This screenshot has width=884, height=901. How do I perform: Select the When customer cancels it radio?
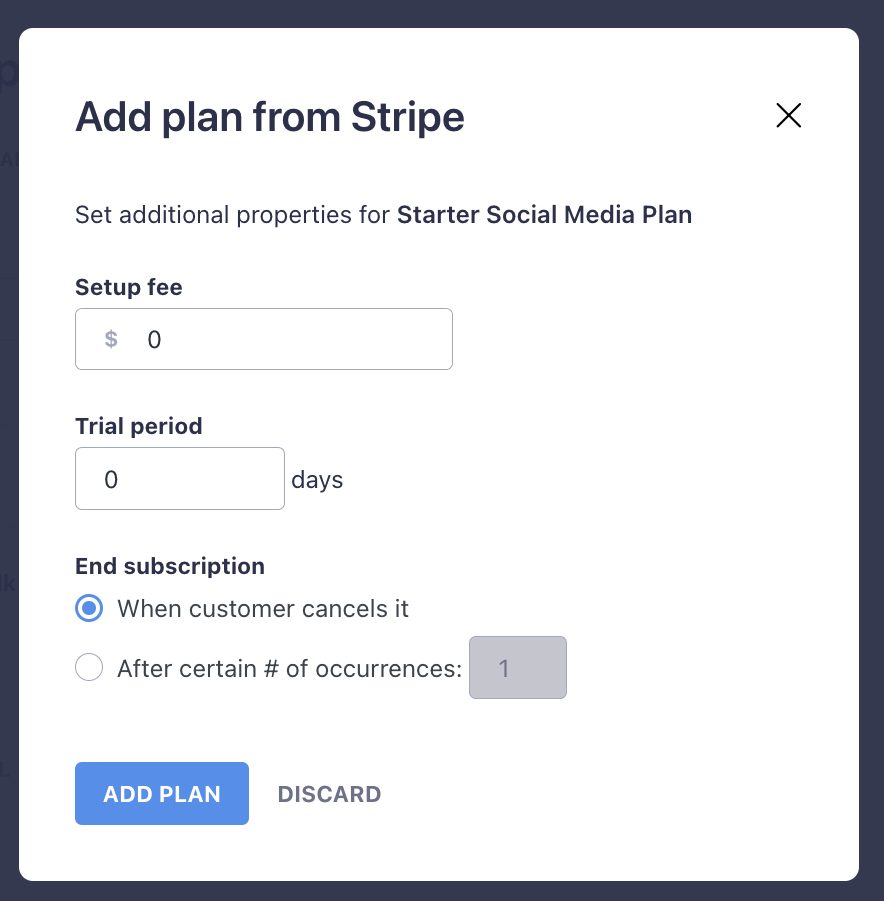[89, 608]
